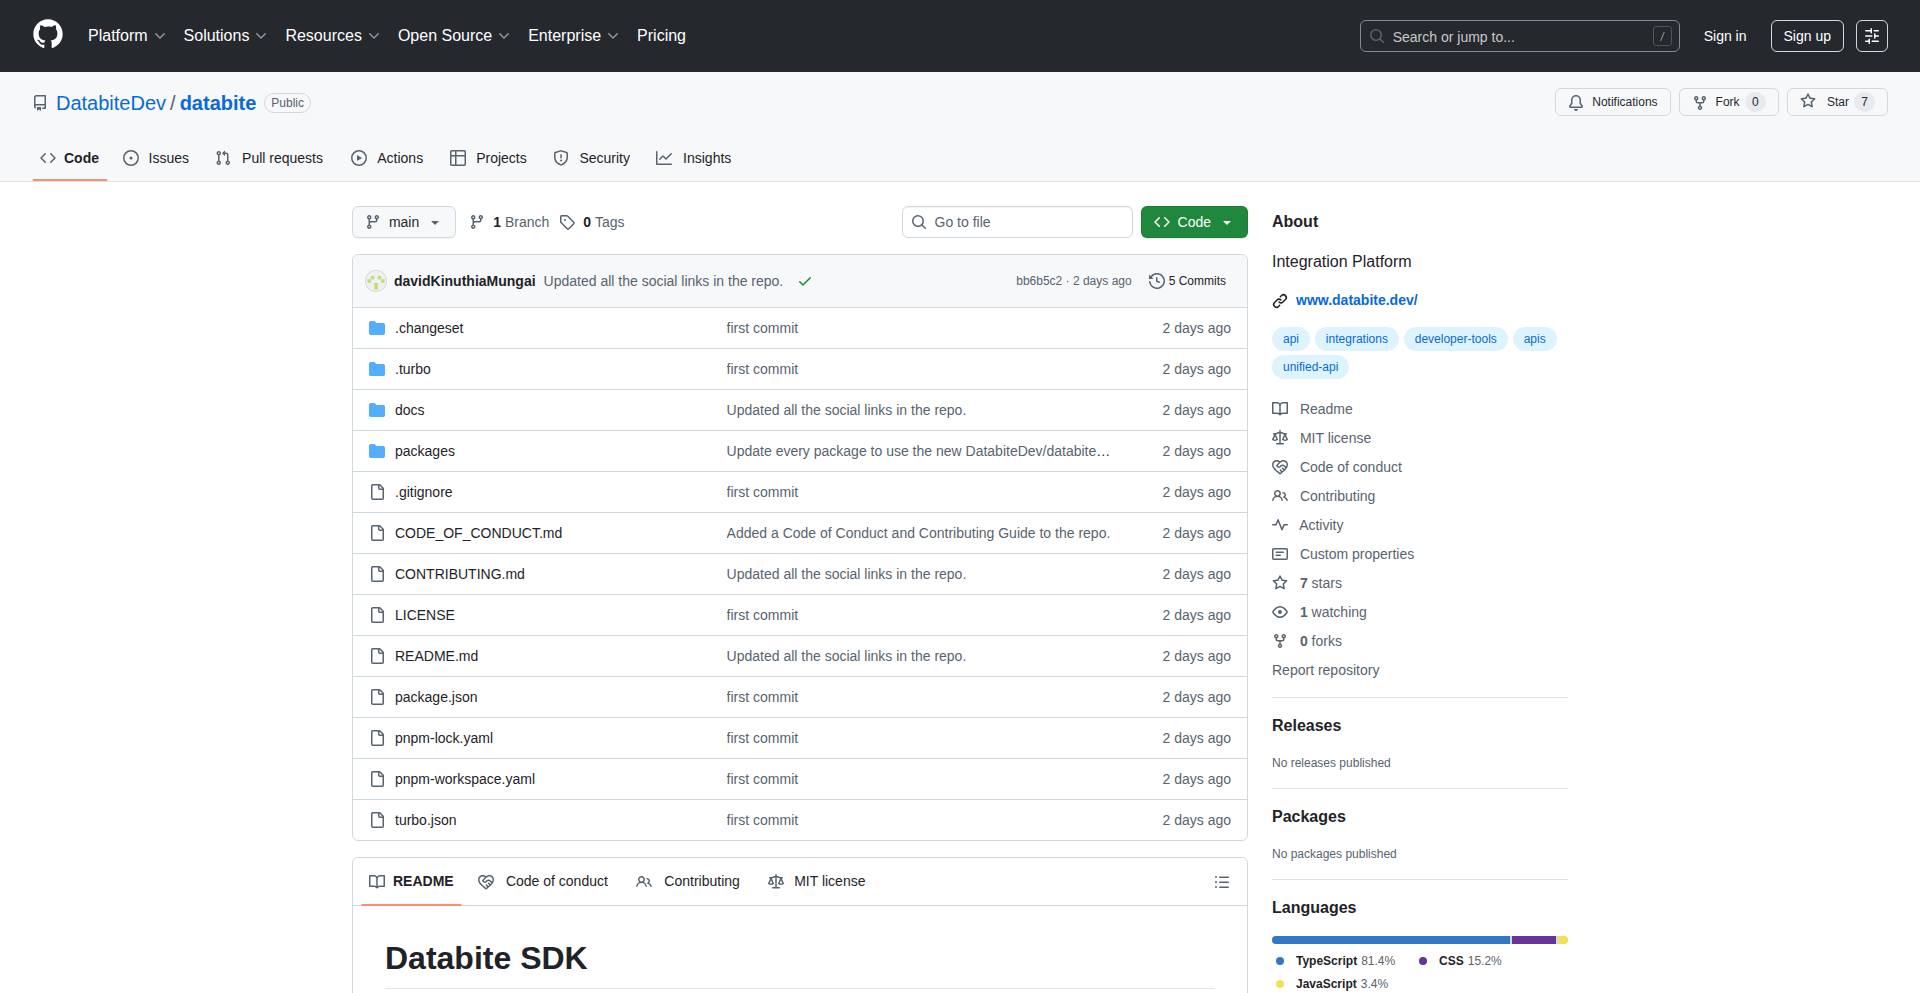Screen dimensions: 1920x993
Task: Expand the green Code dropdown
Action: (1193, 222)
